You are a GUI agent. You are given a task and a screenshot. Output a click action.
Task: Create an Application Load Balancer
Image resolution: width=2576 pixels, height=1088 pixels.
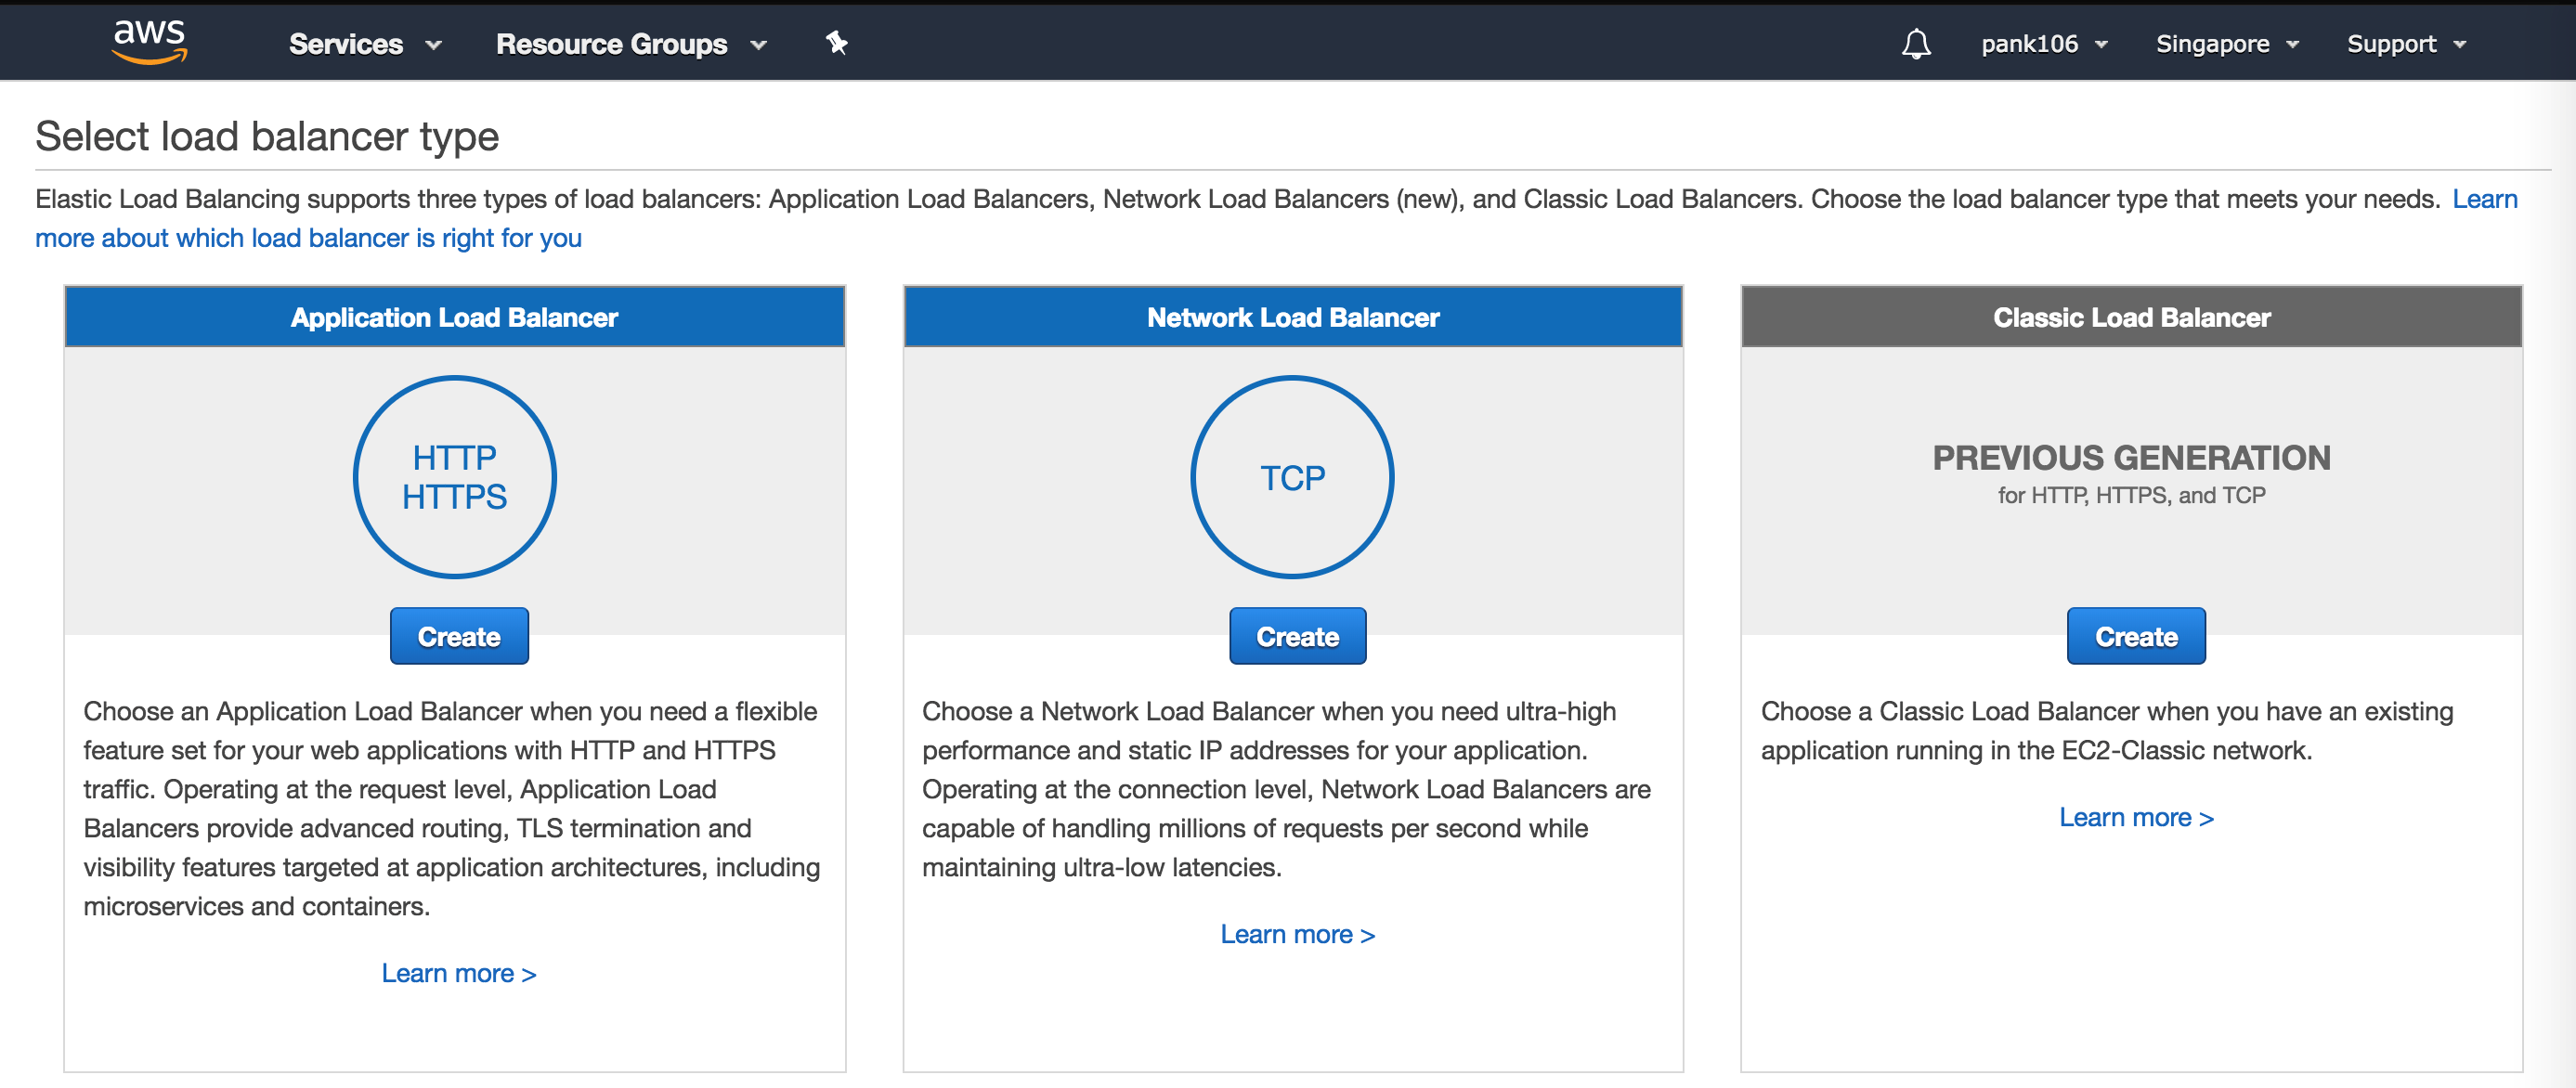pos(459,636)
